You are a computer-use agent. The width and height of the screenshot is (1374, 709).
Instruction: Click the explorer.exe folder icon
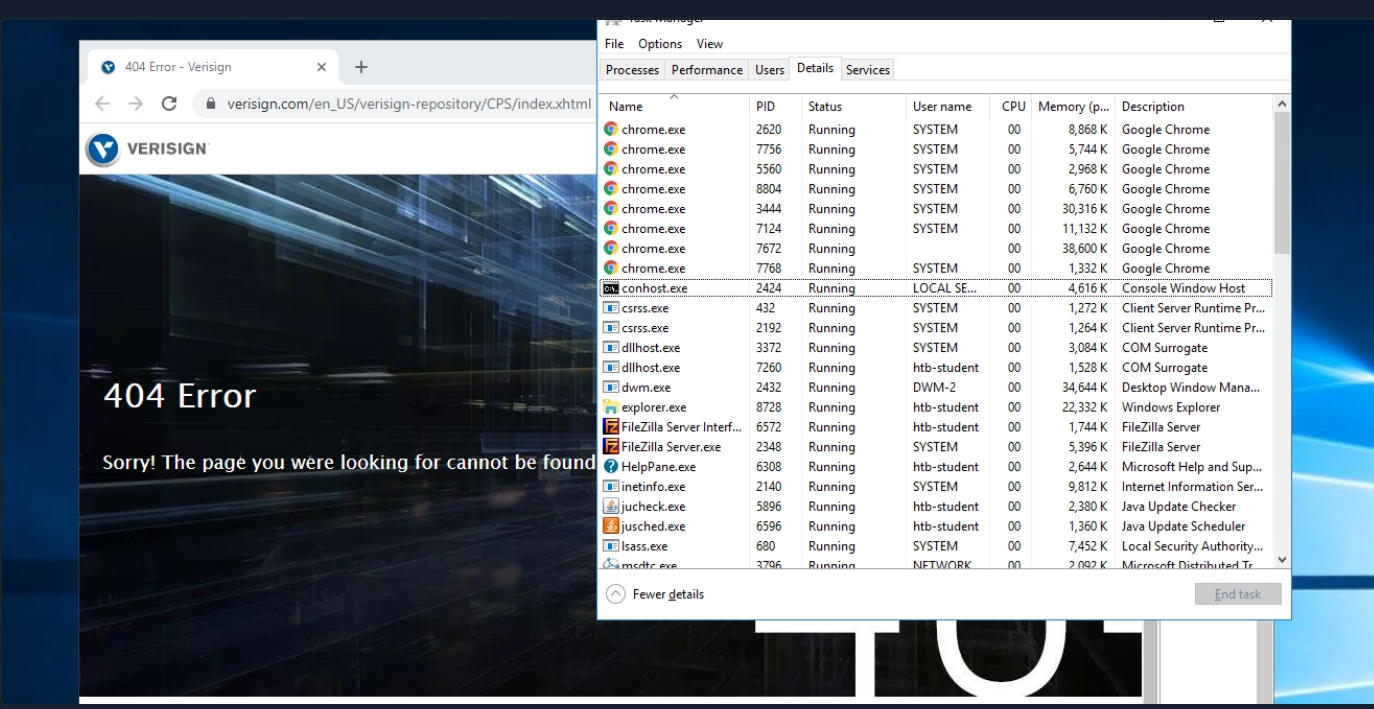611,407
